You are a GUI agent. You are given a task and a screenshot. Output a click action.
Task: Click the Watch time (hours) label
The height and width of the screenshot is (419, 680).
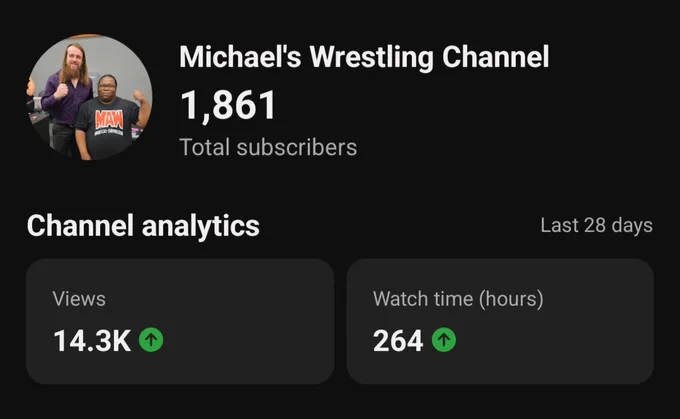[458, 299]
